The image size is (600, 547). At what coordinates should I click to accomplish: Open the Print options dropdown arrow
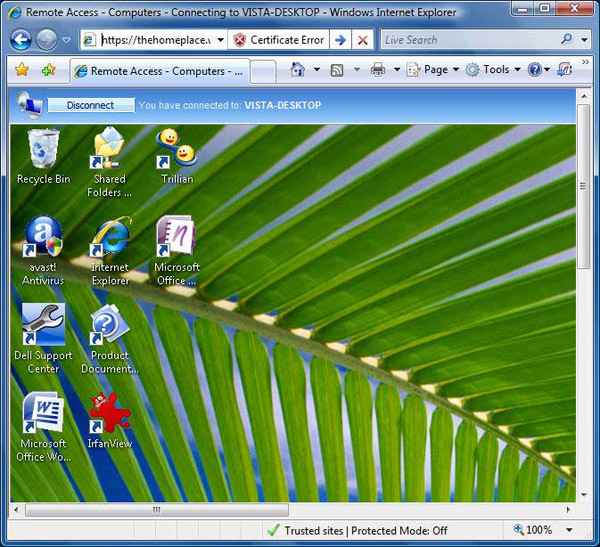[397, 70]
